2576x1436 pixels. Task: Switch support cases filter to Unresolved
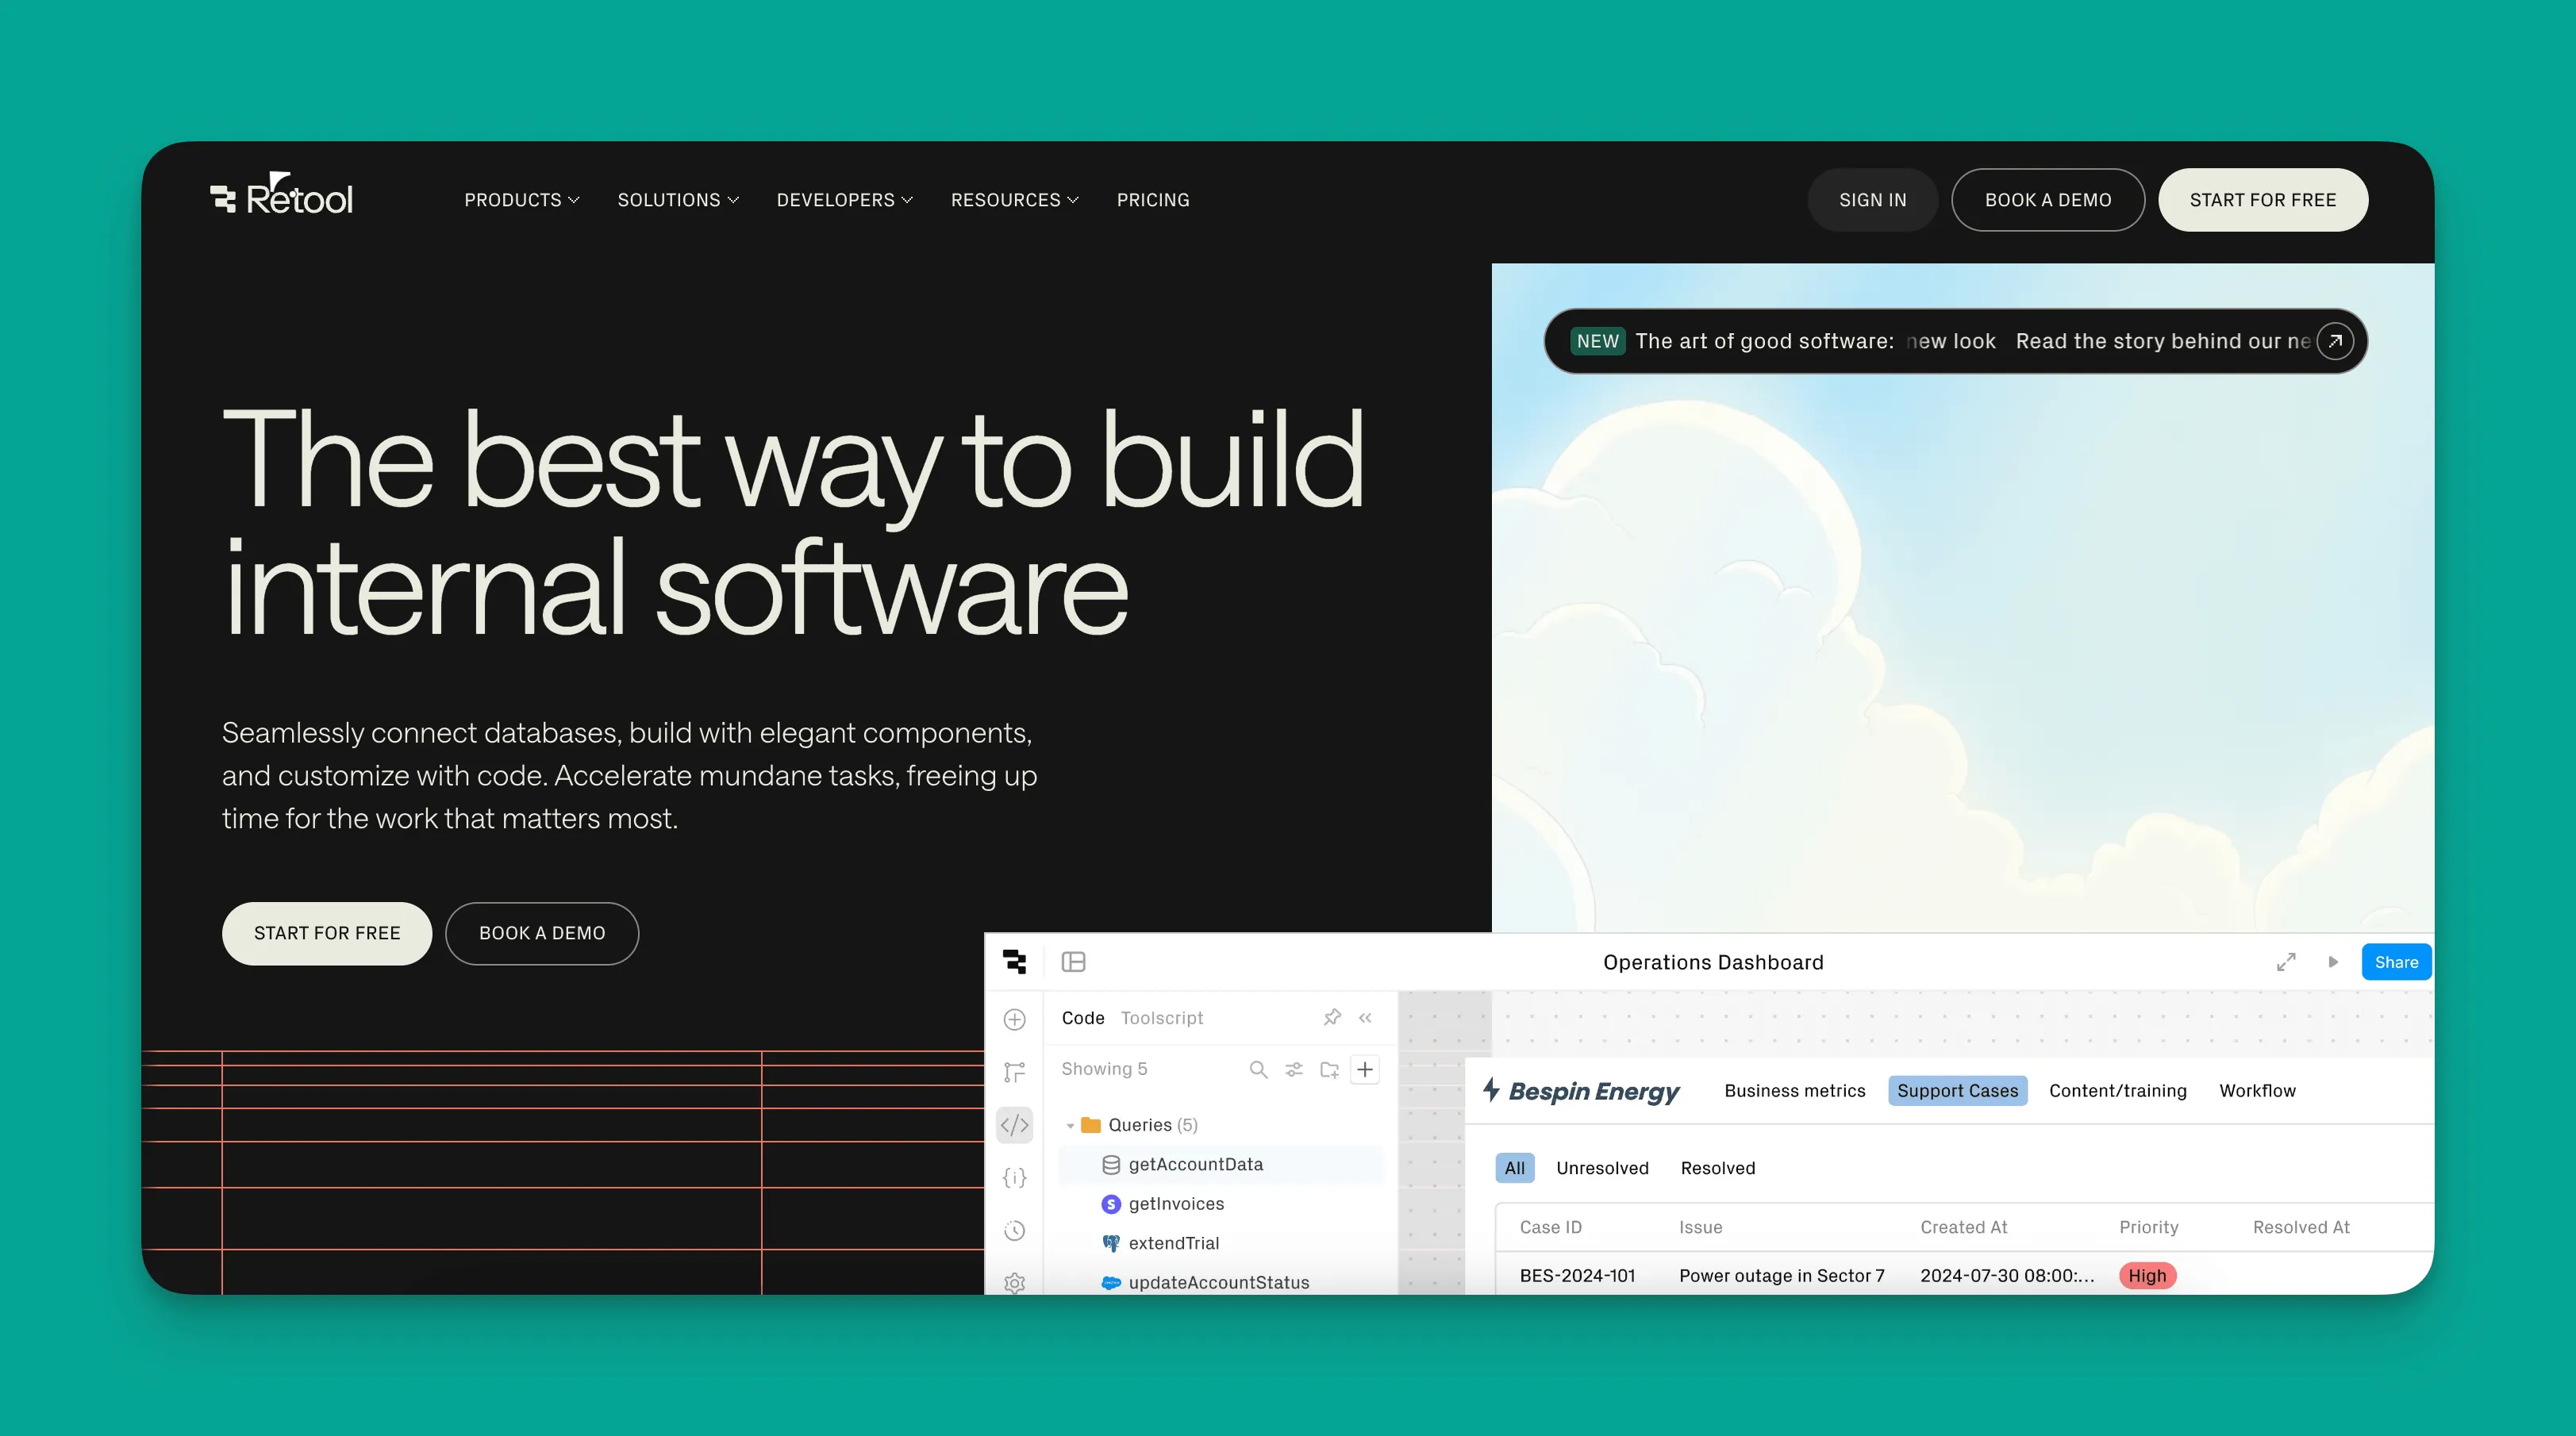pos(1602,1167)
